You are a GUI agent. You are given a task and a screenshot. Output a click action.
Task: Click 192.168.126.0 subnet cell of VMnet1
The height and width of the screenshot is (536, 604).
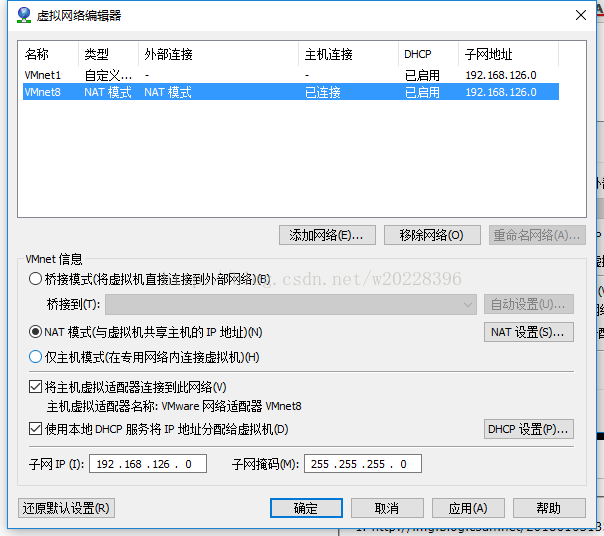click(501, 75)
